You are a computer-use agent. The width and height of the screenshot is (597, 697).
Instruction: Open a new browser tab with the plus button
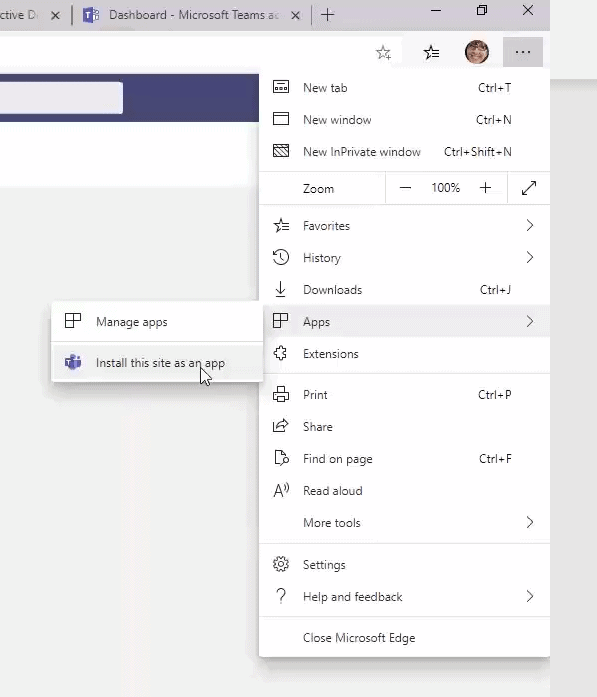[x=327, y=15]
